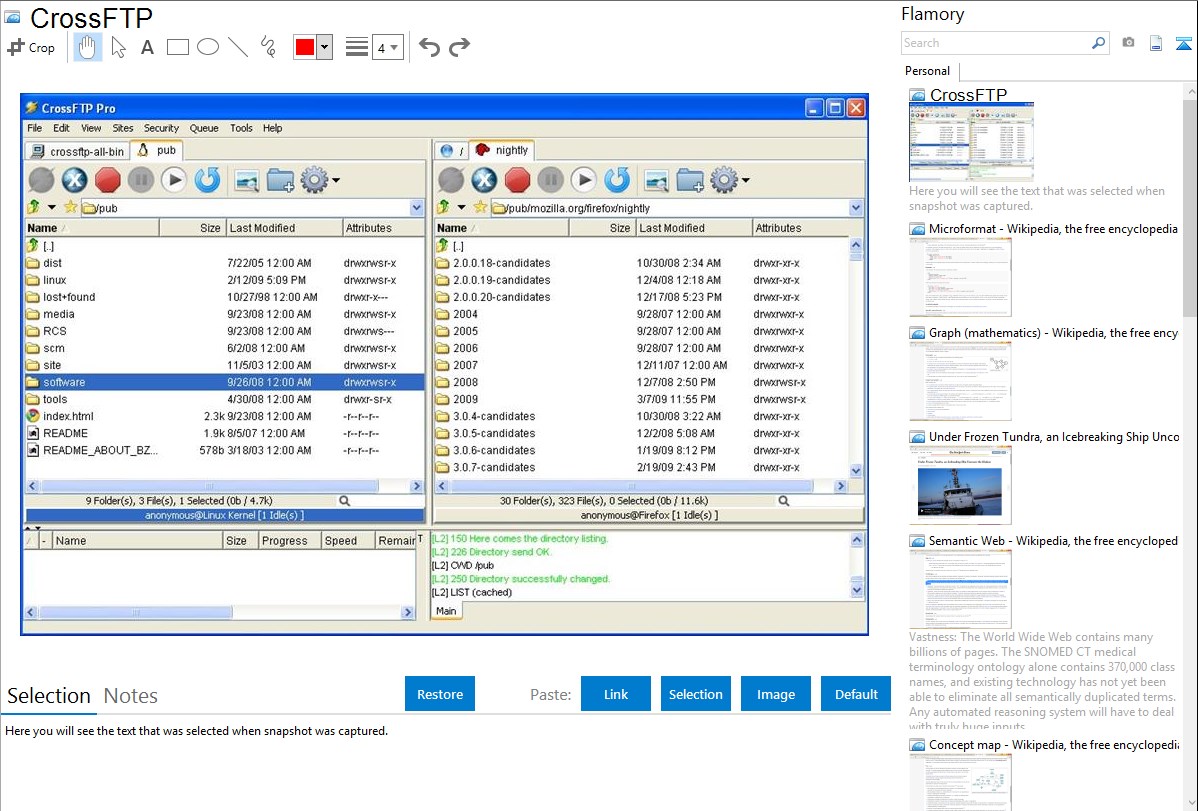This screenshot has height=811, width=1198.
Task: Select the software folder row
Action: [225, 382]
